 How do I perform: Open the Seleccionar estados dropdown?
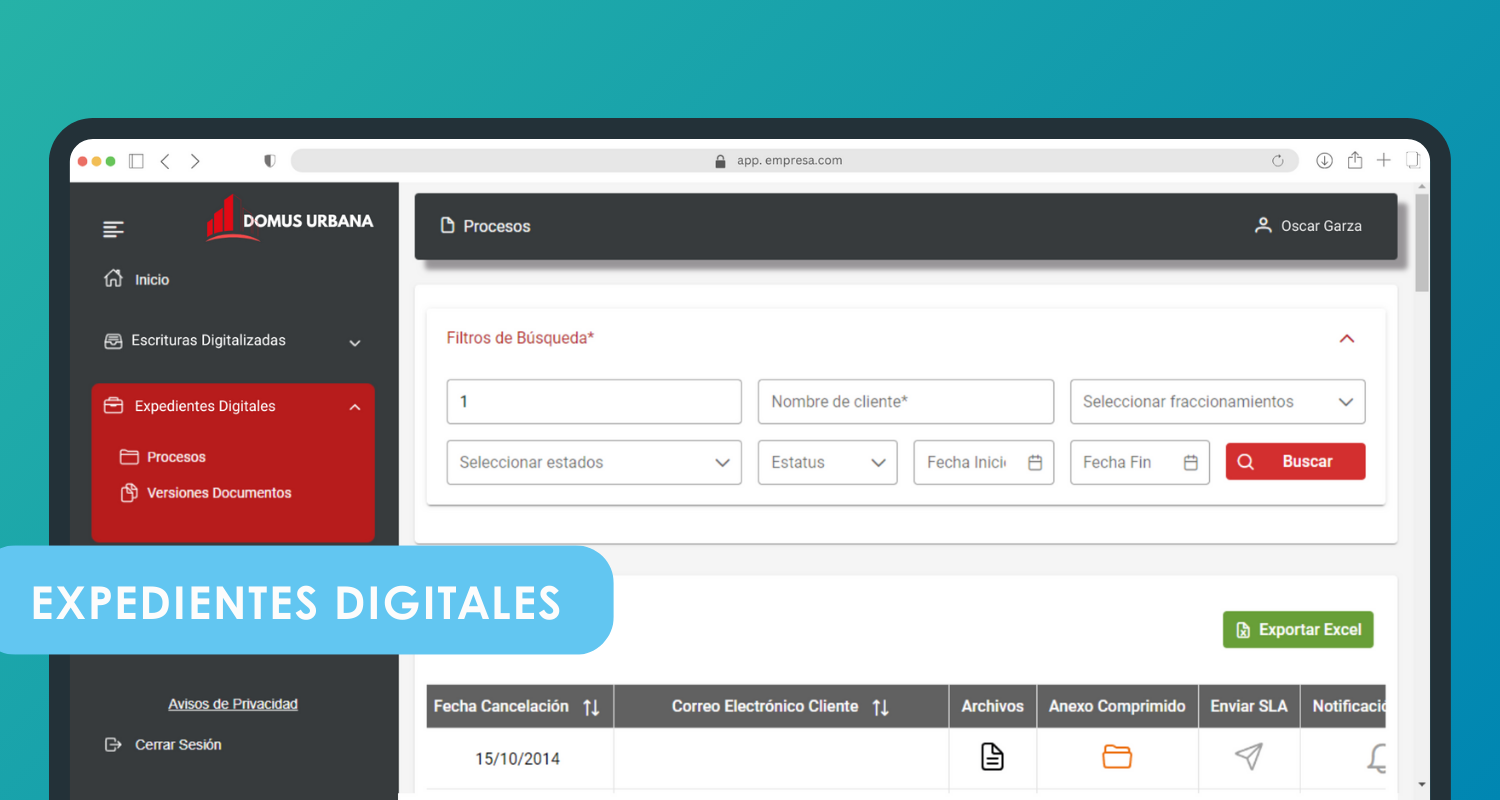coord(594,463)
